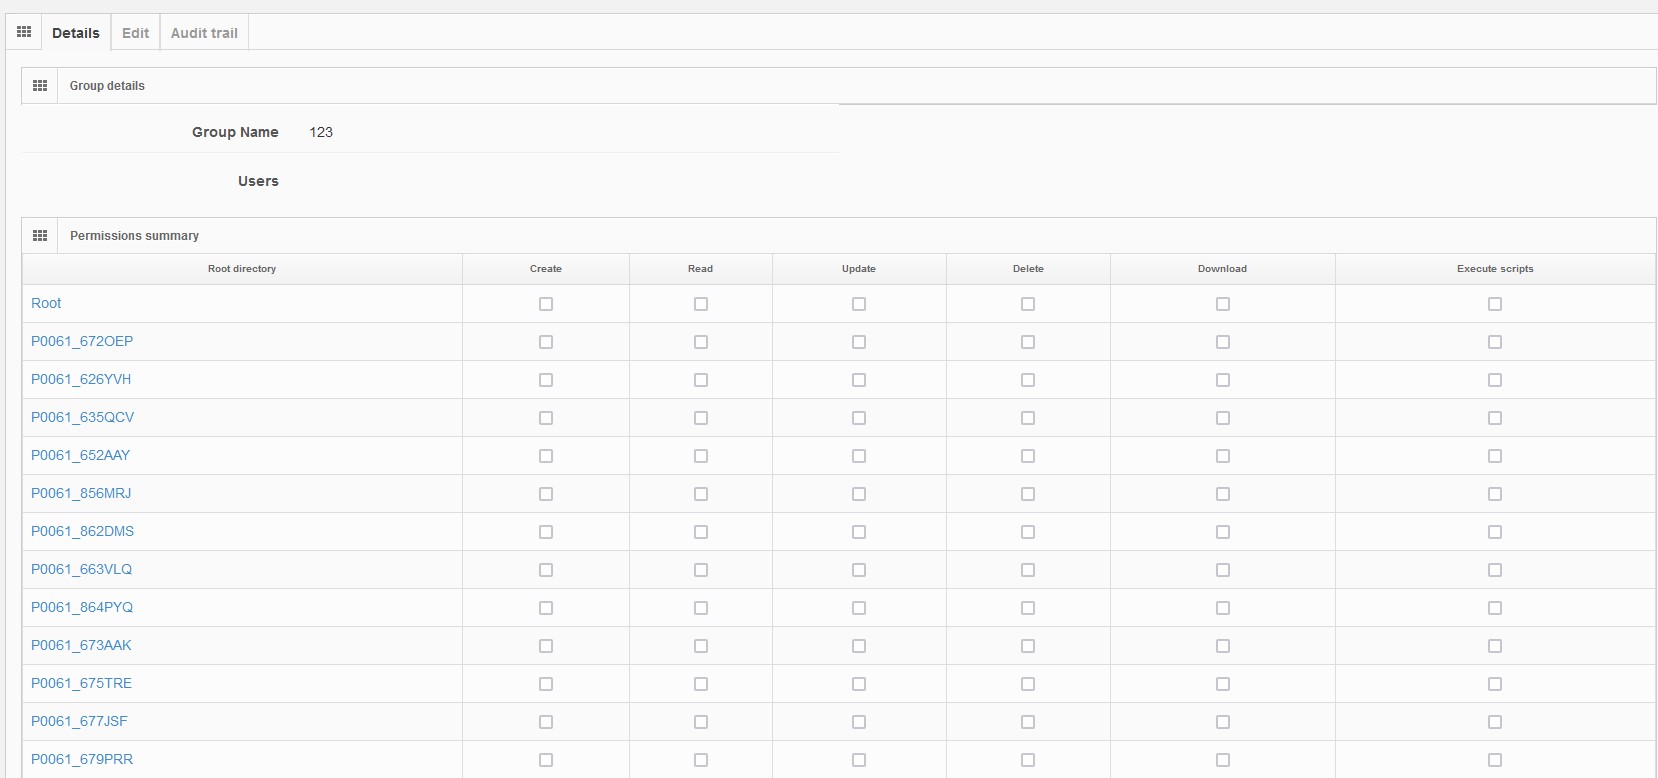Check Create for P0061_677JSF
The height and width of the screenshot is (778, 1658).
[x=546, y=722]
